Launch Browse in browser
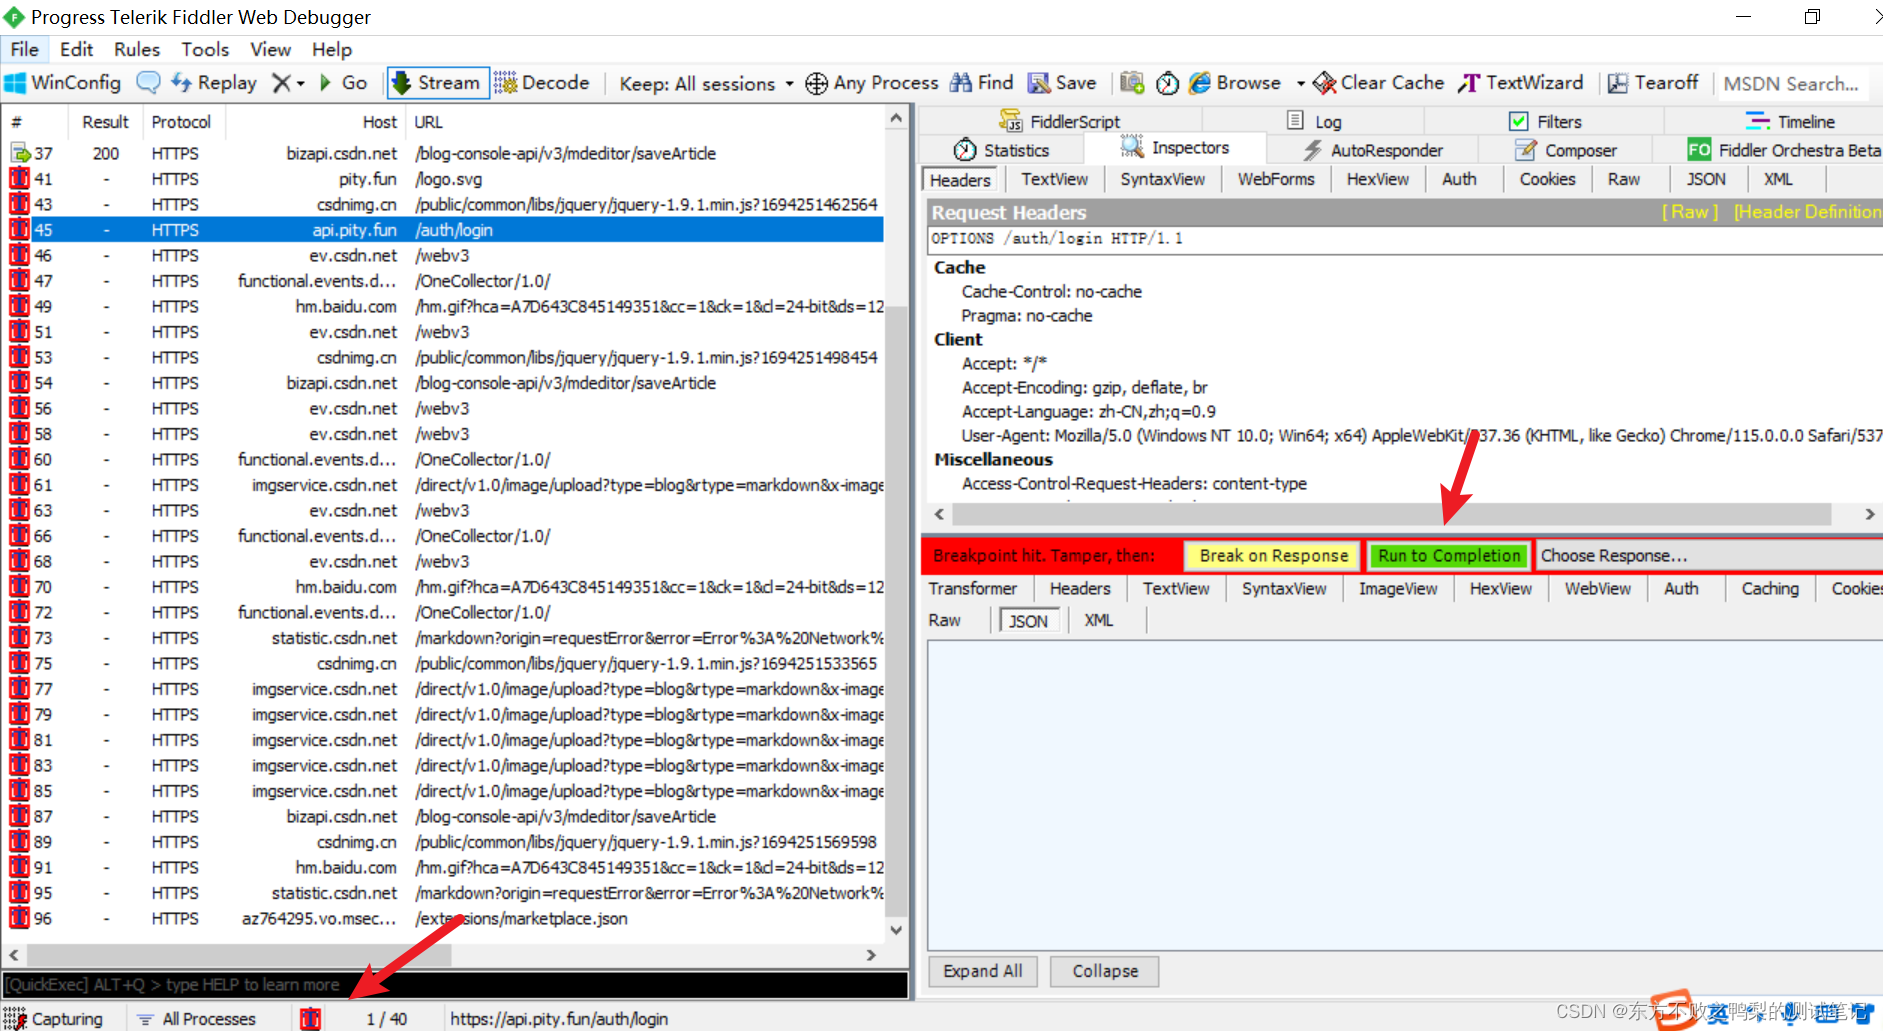The height and width of the screenshot is (1031, 1883). click(1235, 83)
